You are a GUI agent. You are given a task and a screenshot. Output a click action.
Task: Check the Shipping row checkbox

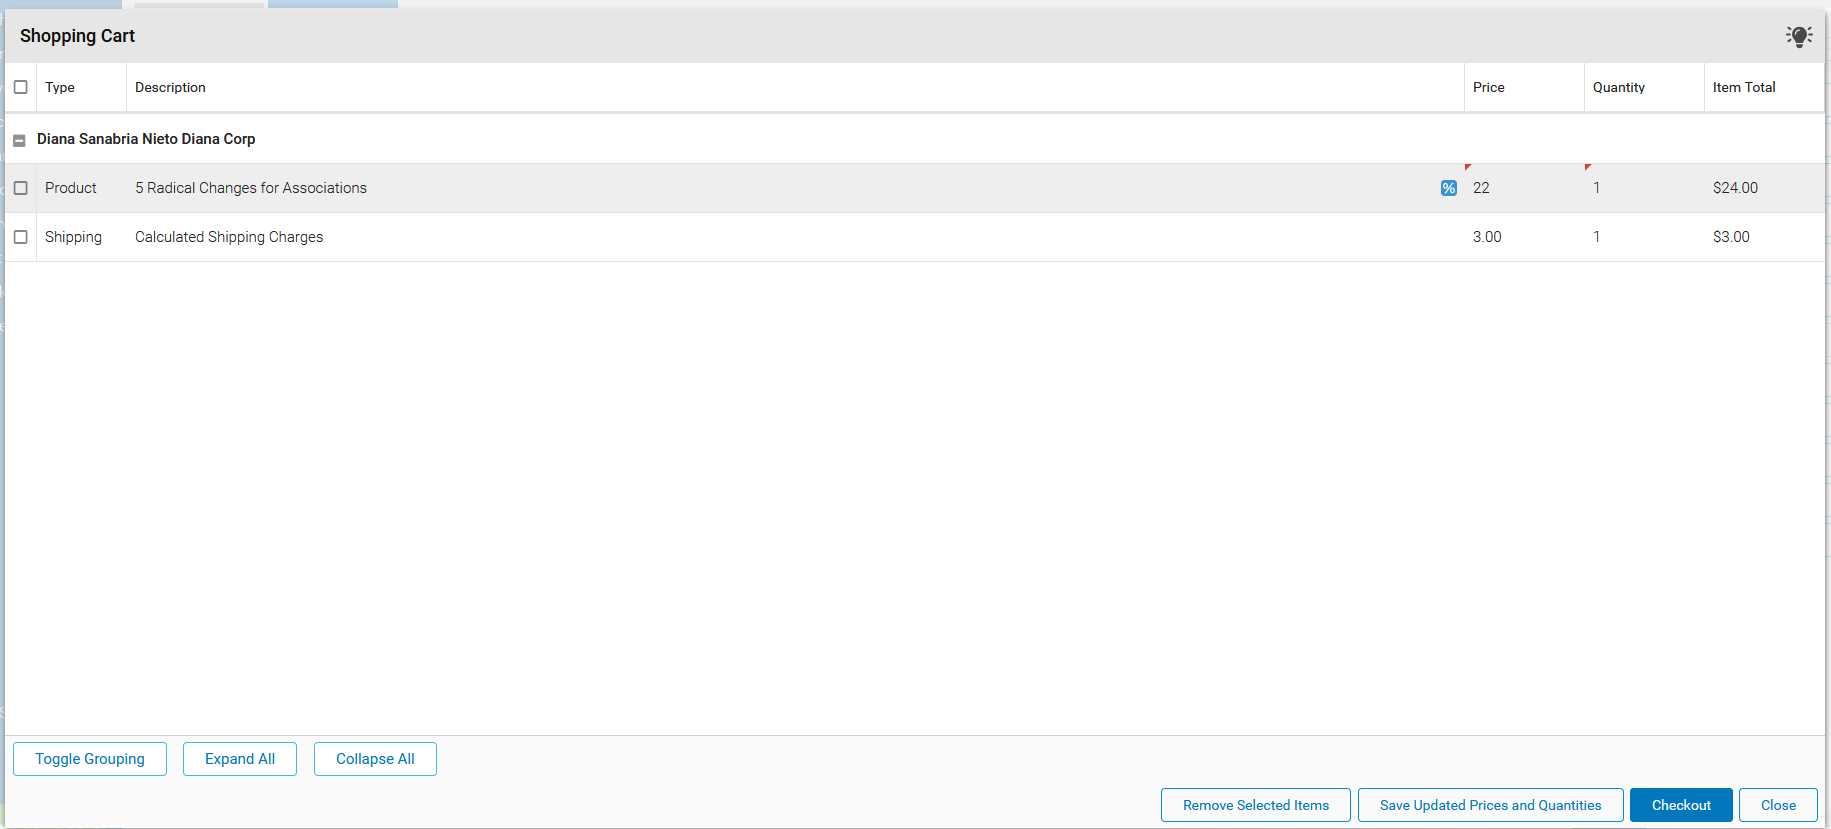tap(20, 237)
